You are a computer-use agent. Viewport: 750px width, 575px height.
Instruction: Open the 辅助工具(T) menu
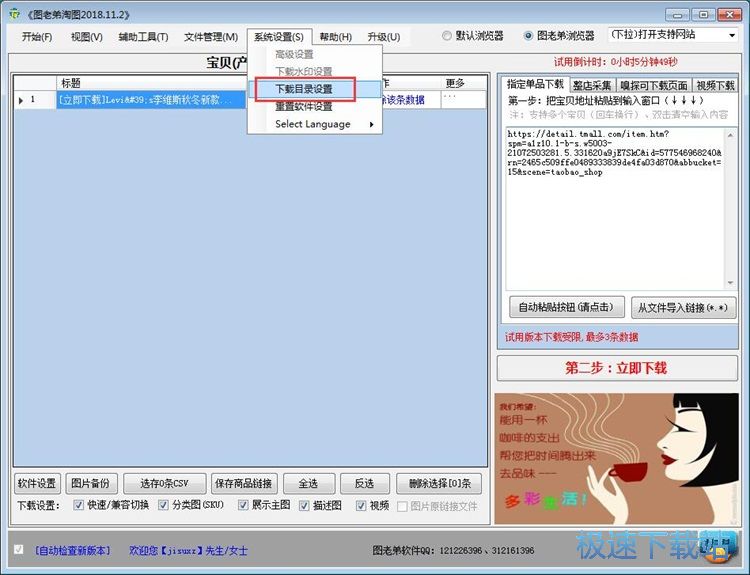click(x=143, y=37)
